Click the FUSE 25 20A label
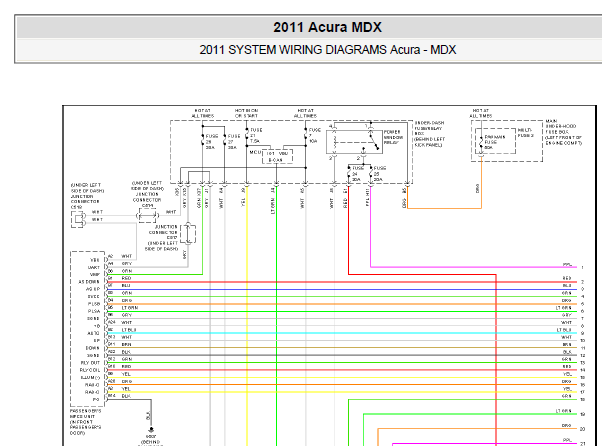 (380, 174)
